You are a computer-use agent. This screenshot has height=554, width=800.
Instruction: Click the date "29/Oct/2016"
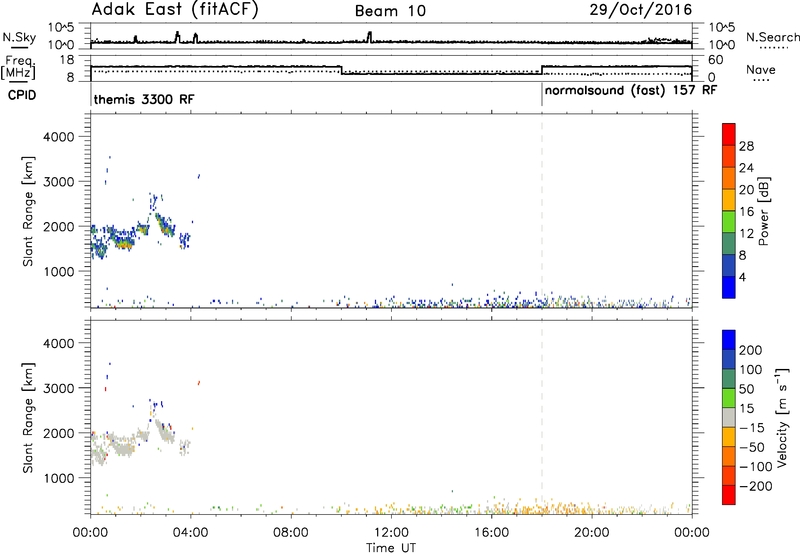(x=641, y=10)
